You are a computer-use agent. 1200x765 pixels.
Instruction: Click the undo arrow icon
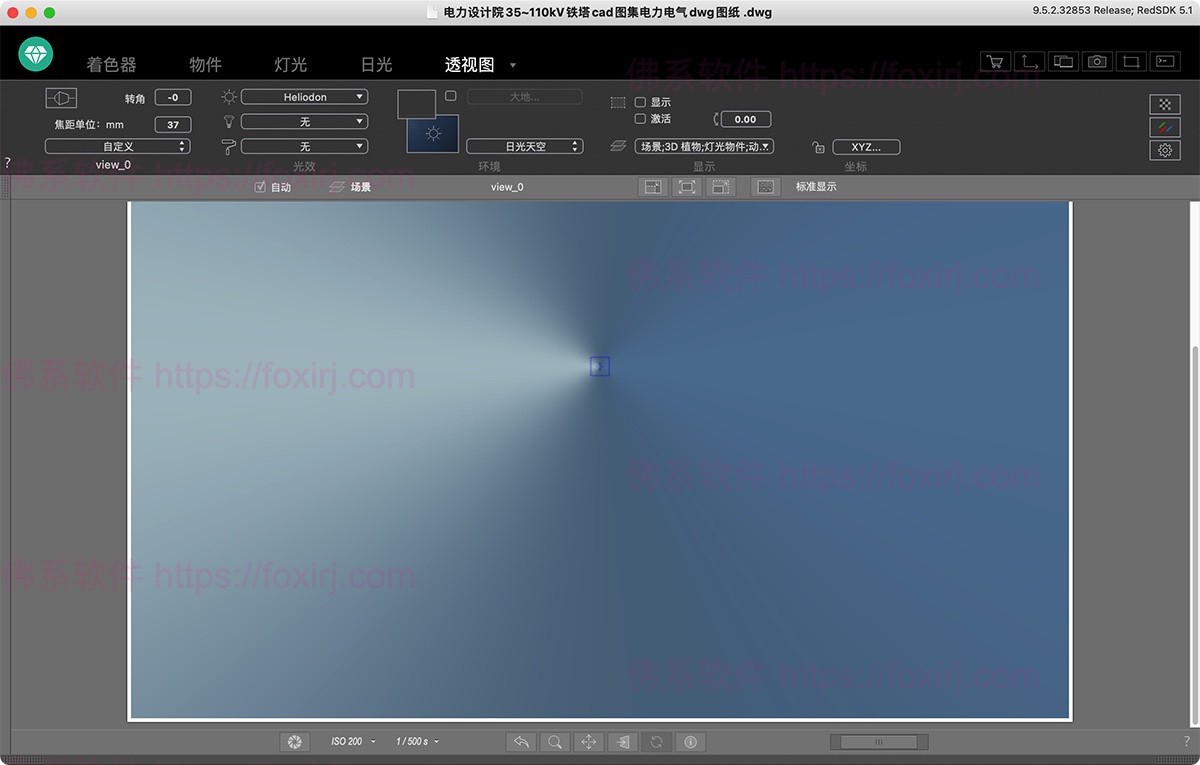click(520, 742)
